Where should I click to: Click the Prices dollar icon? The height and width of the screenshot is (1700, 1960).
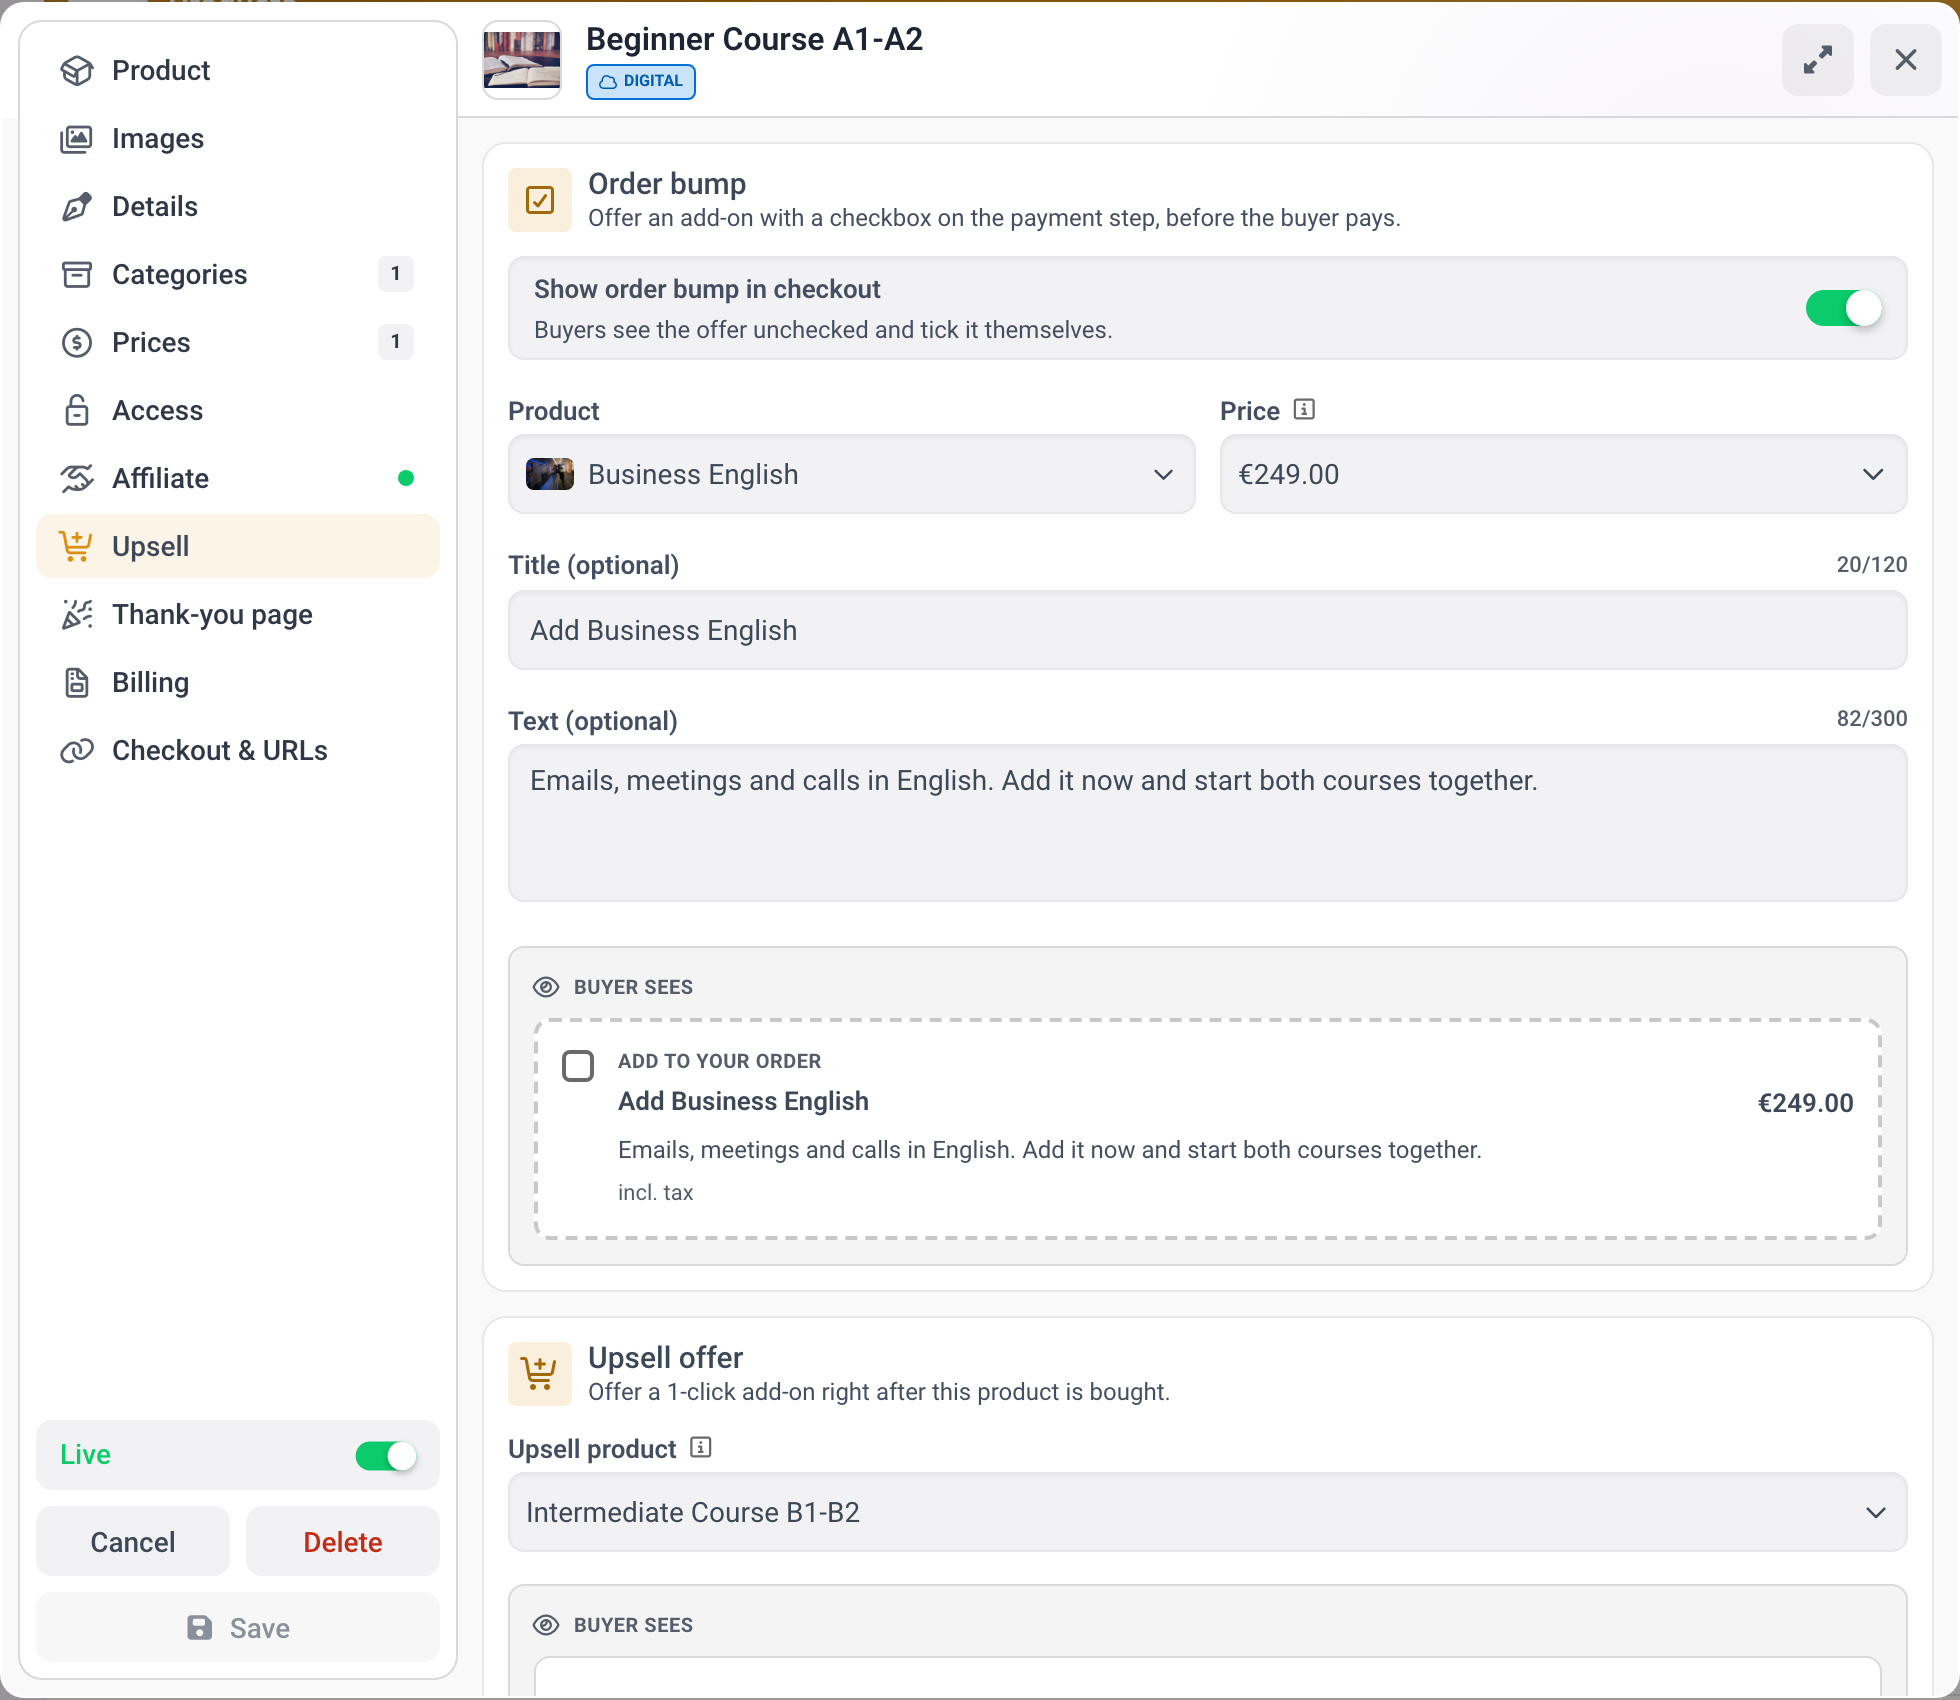[x=77, y=342]
